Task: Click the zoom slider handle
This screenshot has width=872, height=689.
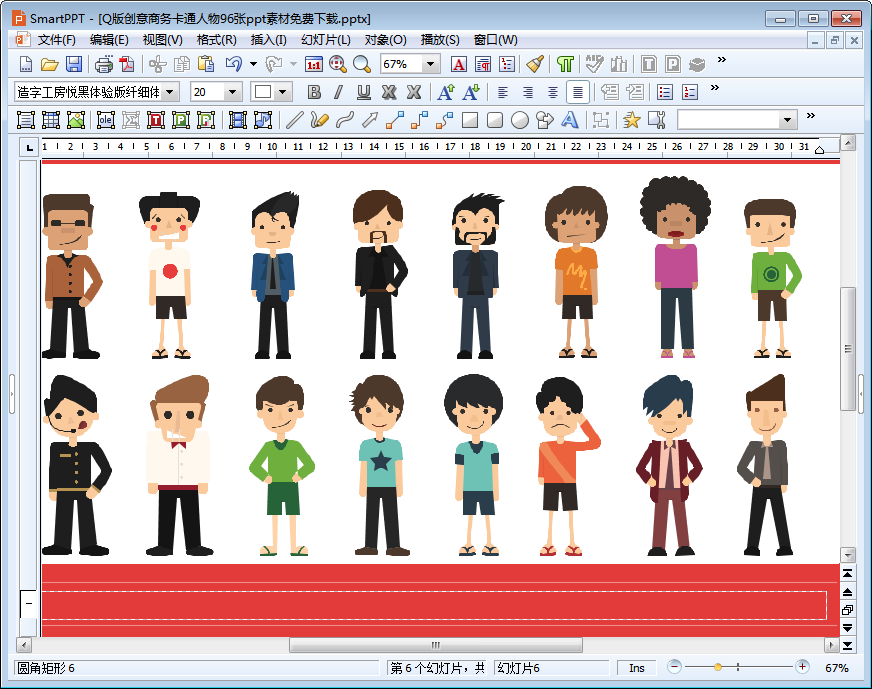Action: tap(717, 667)
